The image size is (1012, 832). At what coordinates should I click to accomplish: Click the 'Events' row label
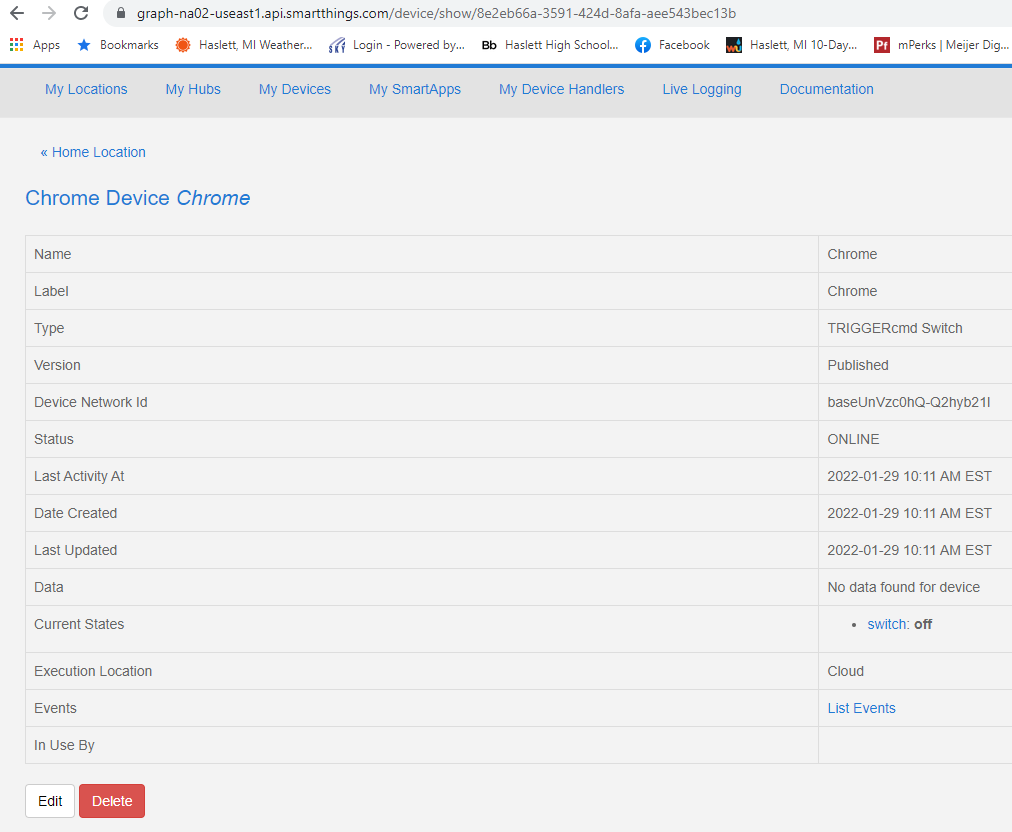tap(55, 708)
